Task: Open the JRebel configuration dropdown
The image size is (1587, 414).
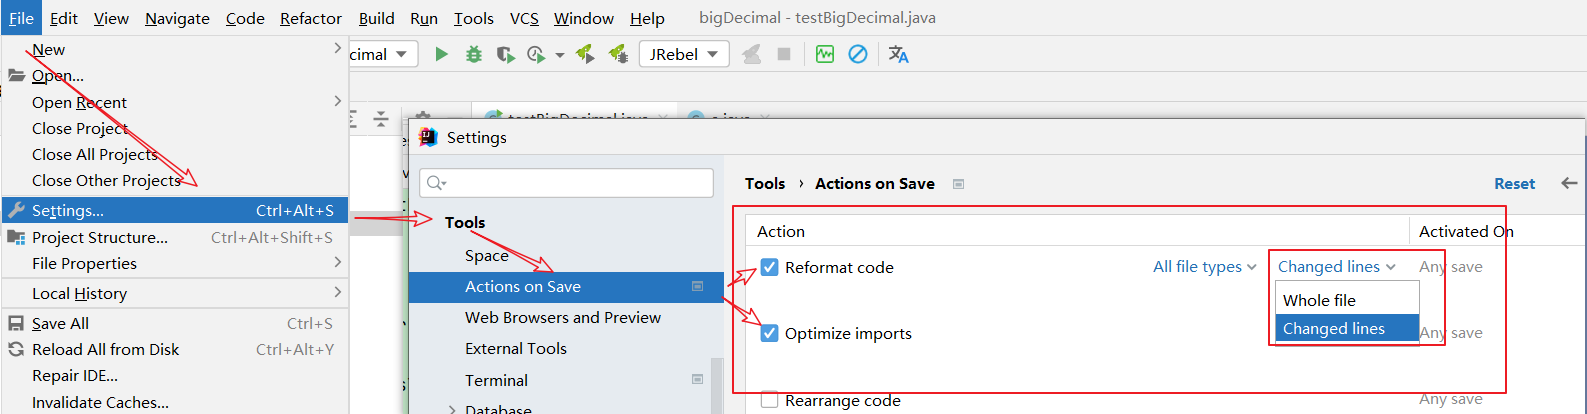Action: point(684,54)
